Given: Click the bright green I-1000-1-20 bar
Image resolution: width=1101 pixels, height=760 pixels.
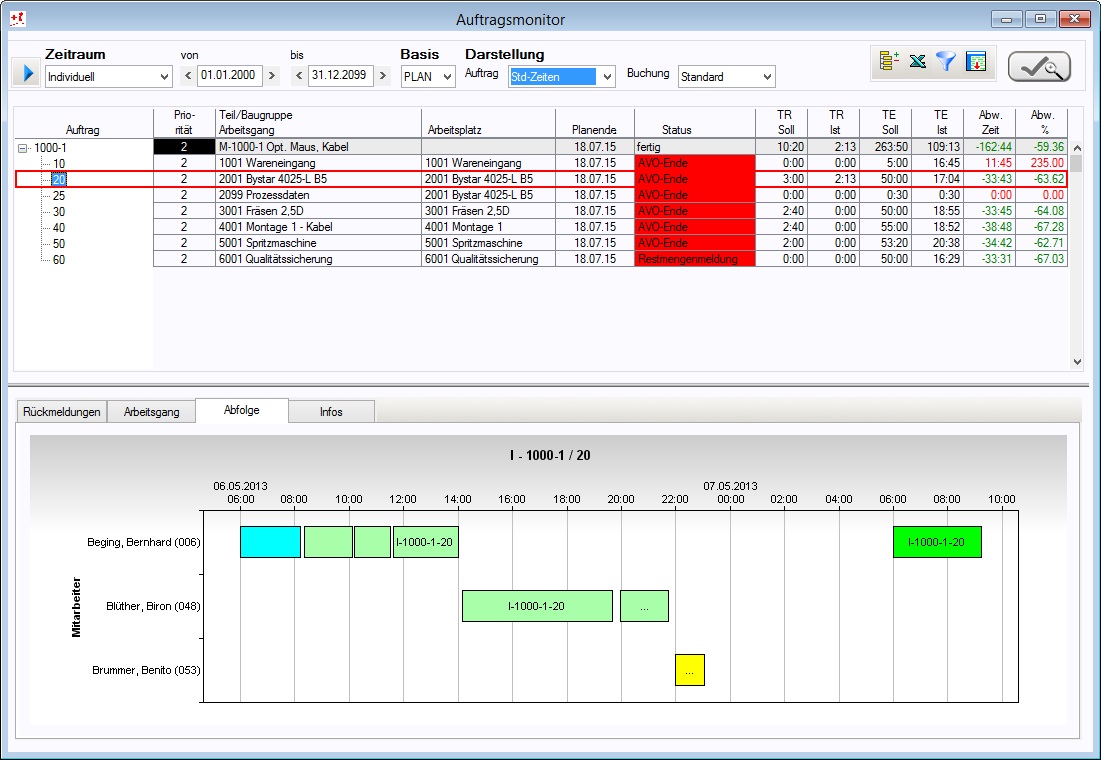Looking at the screenshot, I should pyautogui.click(x=937, y=542).
